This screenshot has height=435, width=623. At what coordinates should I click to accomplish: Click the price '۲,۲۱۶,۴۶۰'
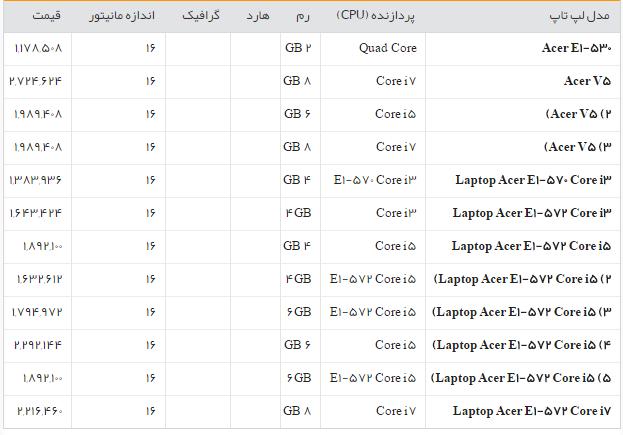[40, 411]
